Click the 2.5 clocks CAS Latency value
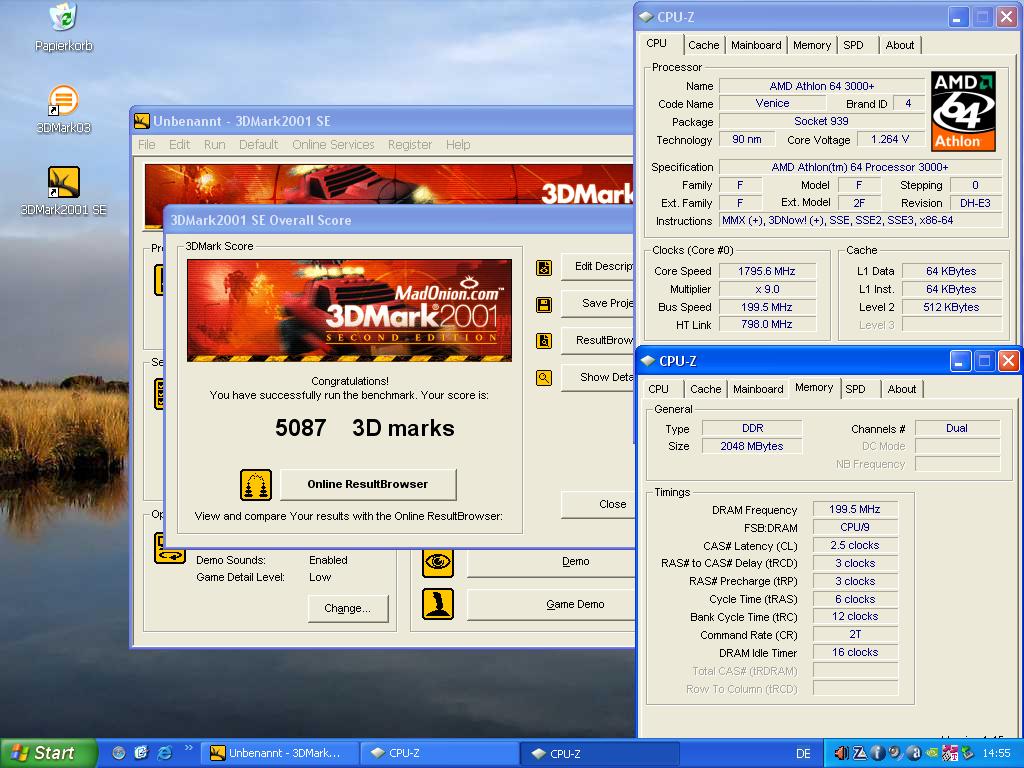Image resolution: width=1024 pixels, height=768 pixels. [855, 545]
